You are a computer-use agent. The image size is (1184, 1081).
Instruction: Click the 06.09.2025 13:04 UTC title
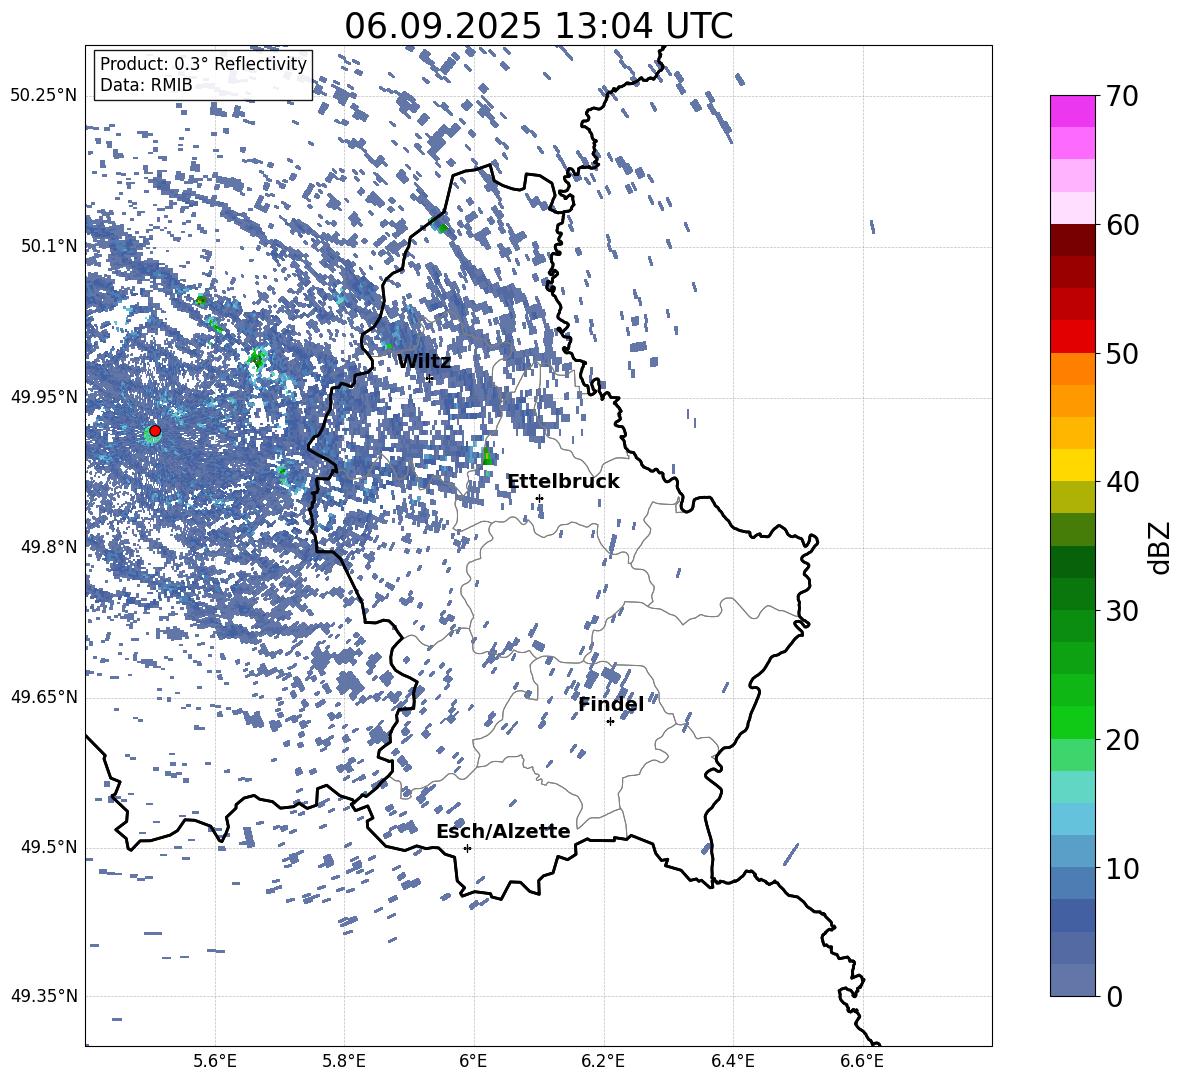[538, 26]
